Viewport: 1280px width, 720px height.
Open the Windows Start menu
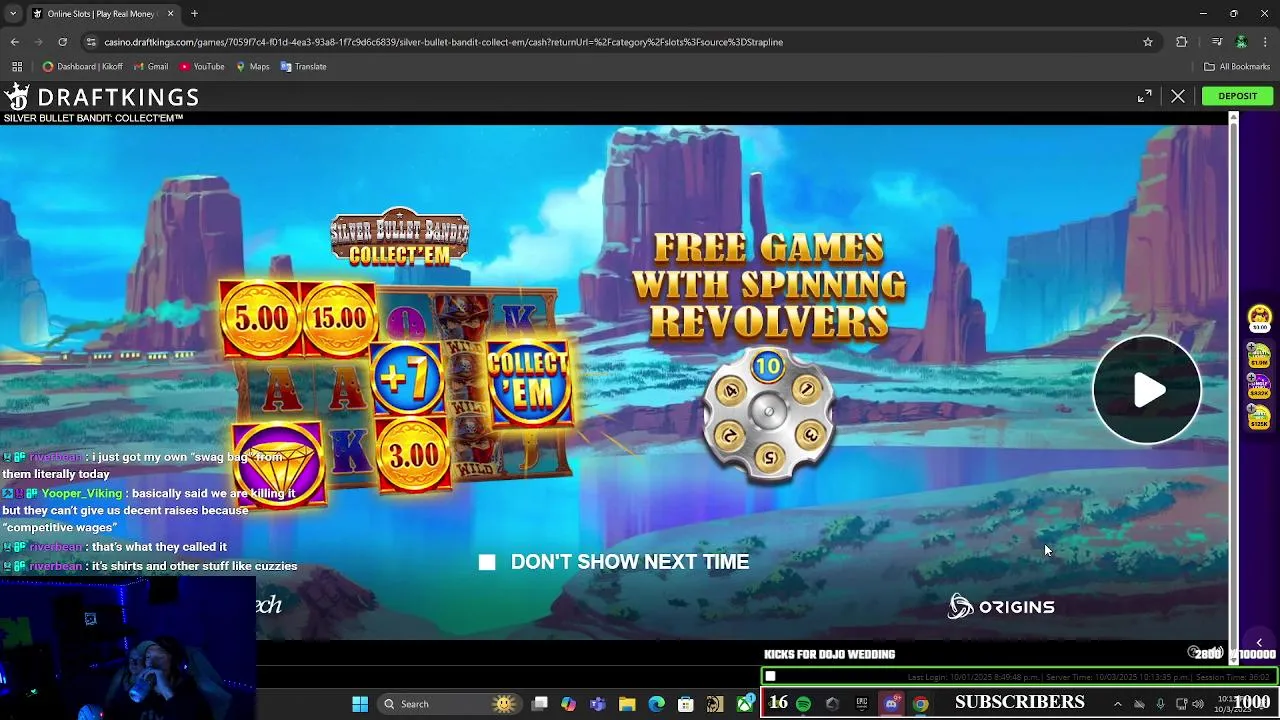point(360,704)
